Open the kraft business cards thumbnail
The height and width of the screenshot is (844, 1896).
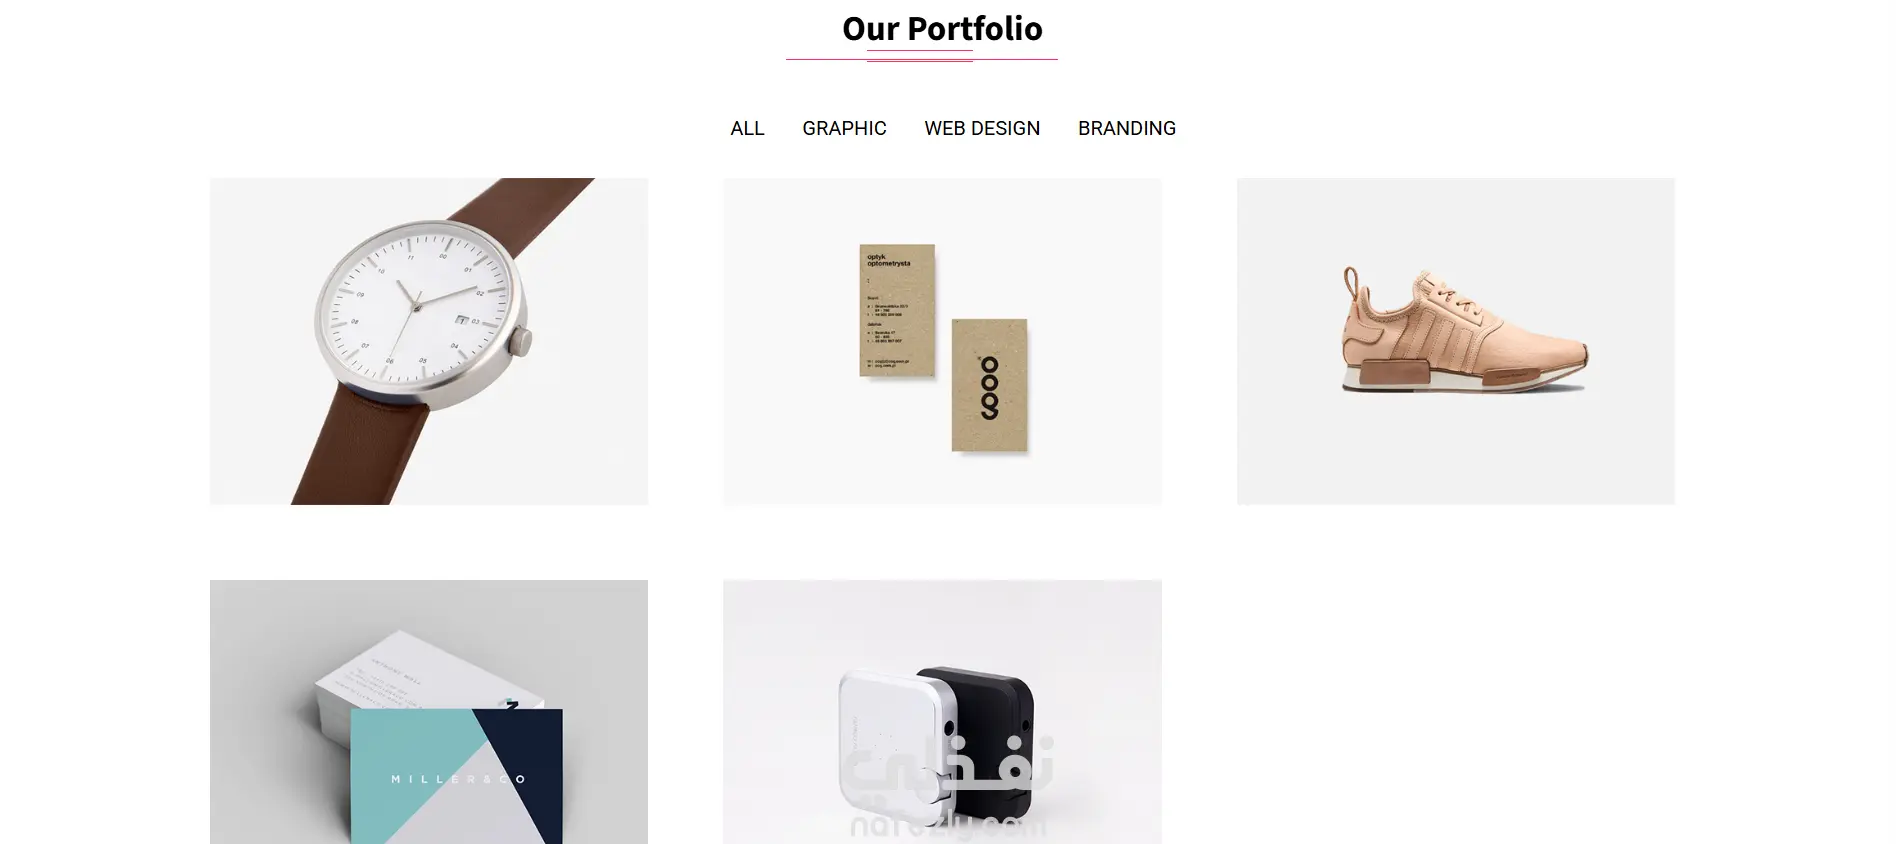tap(942, 341)
